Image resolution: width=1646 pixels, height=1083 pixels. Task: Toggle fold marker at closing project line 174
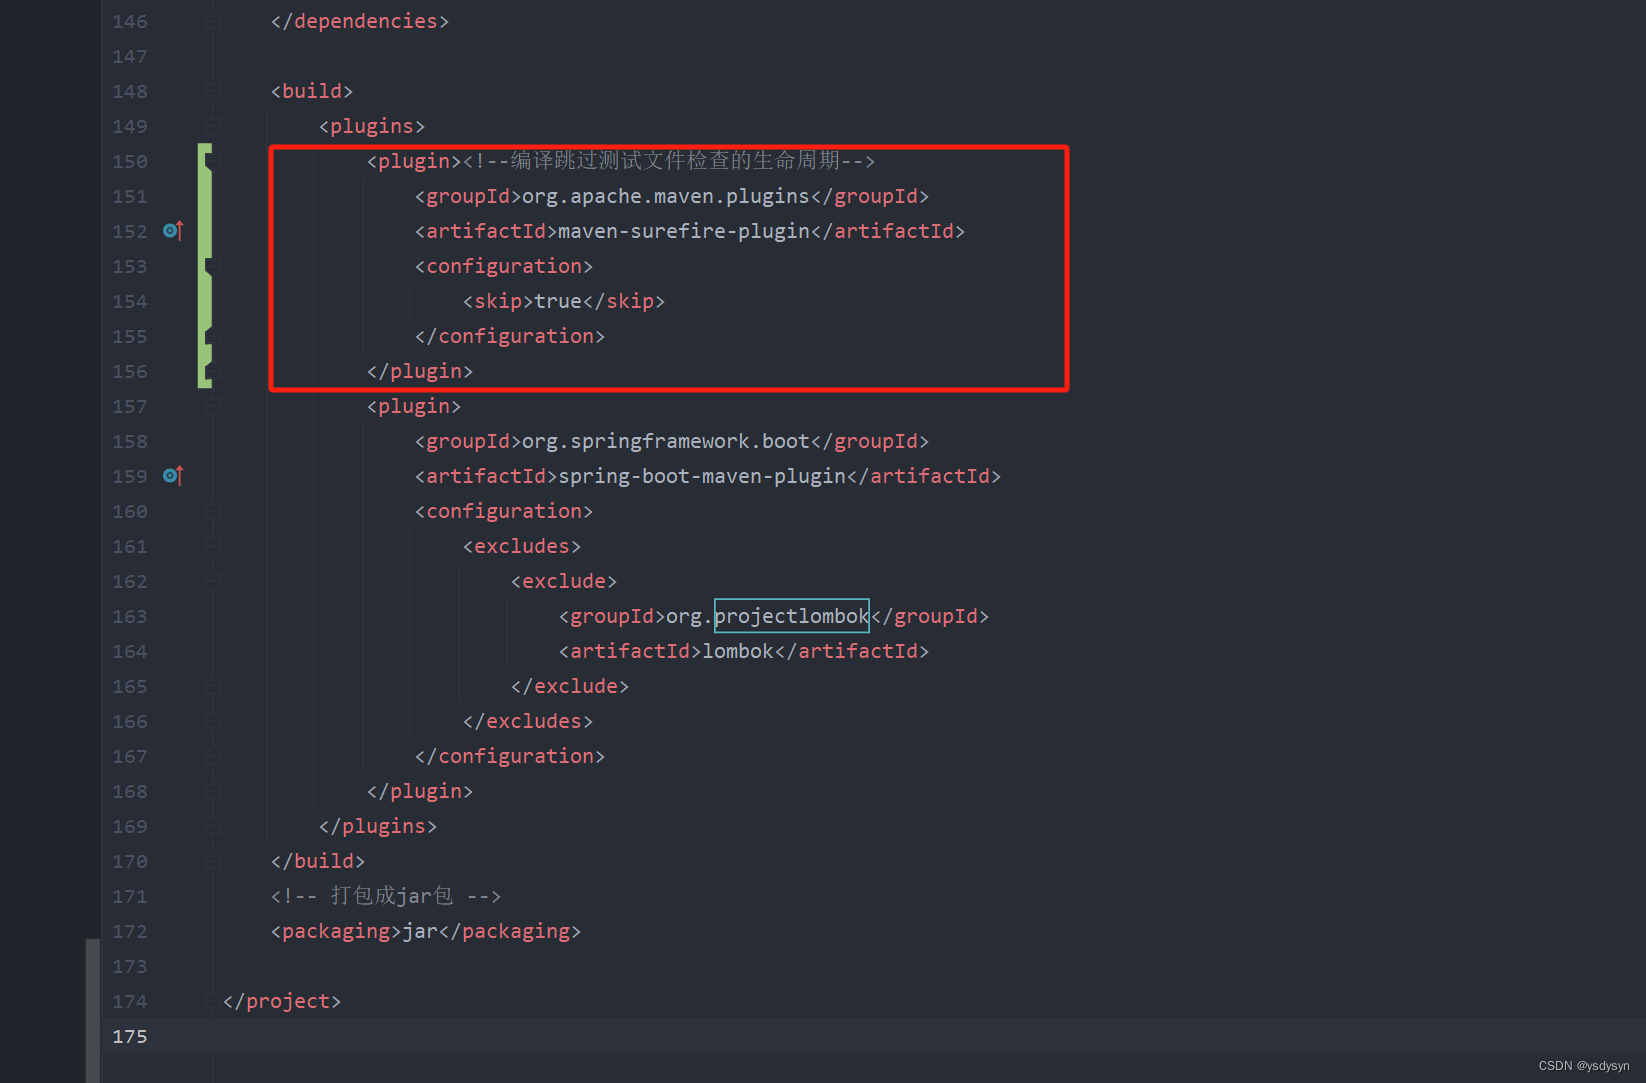[x=213, y=1001]
